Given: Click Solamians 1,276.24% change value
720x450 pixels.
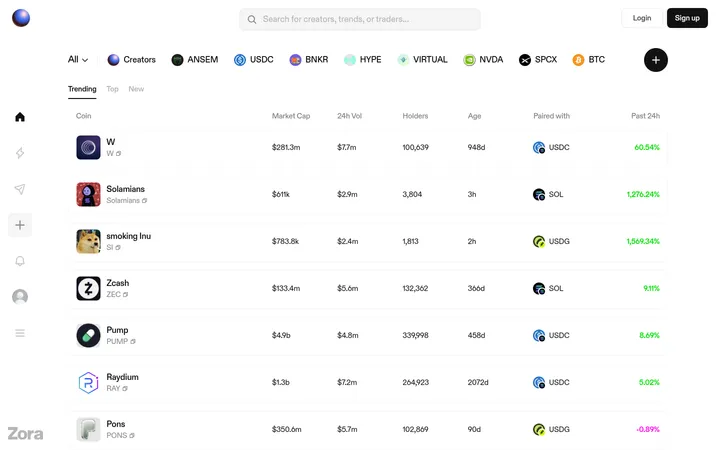Looking at the screenshot, I should click(x=643, y=194).
